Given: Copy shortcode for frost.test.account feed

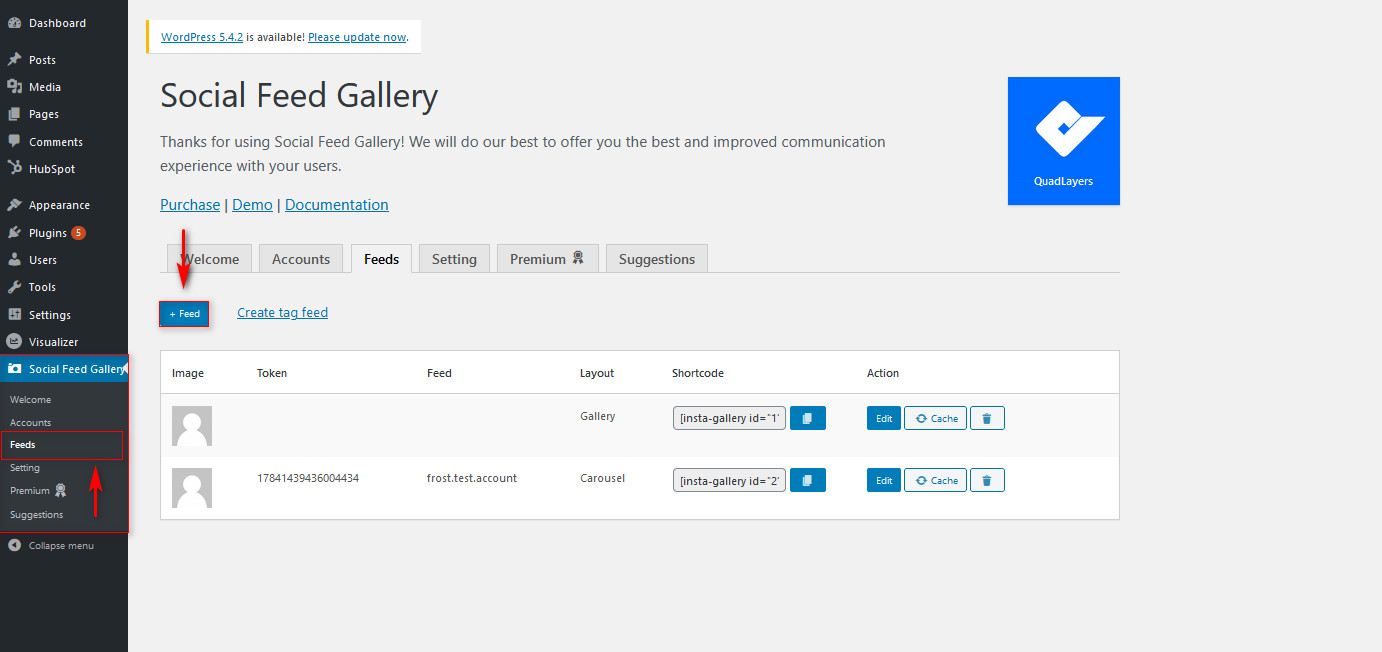Looking at the screenshot, I should pyautogui.click(x=808, y=481).
